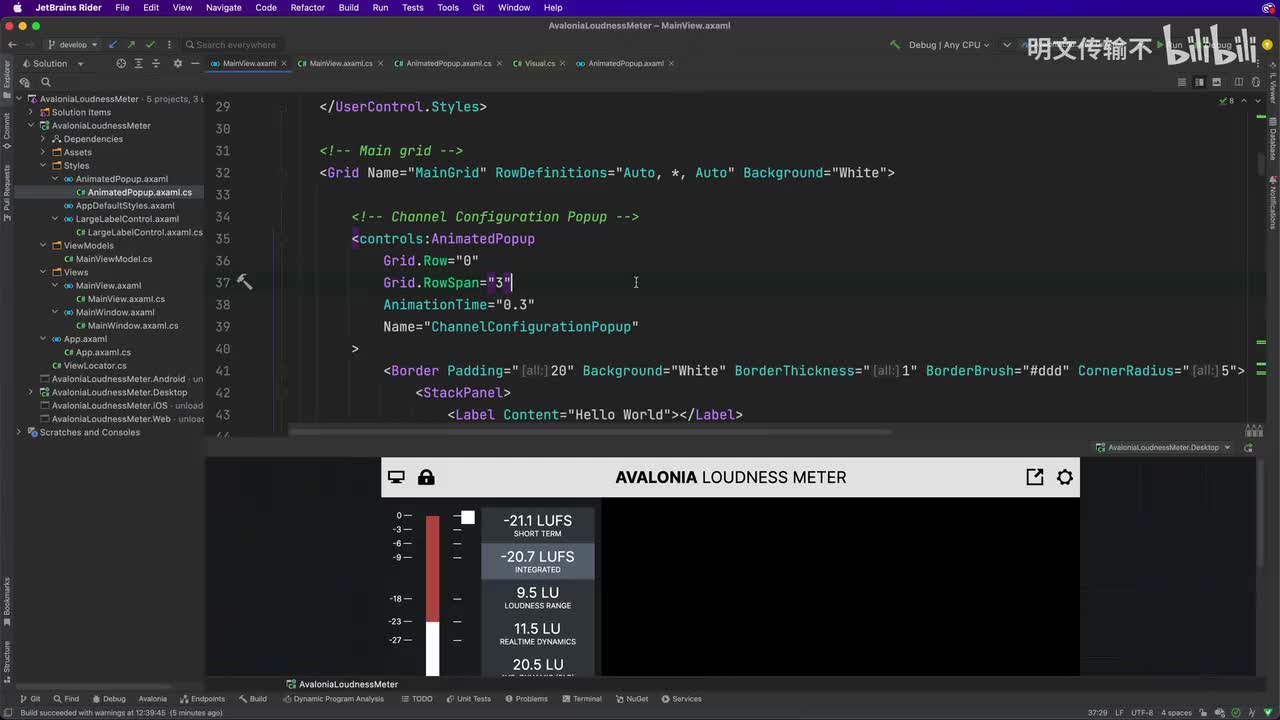The height and width of the screenshot is (720, 1280).
Task: Collapse the Views folder
Action: [43, 272]
